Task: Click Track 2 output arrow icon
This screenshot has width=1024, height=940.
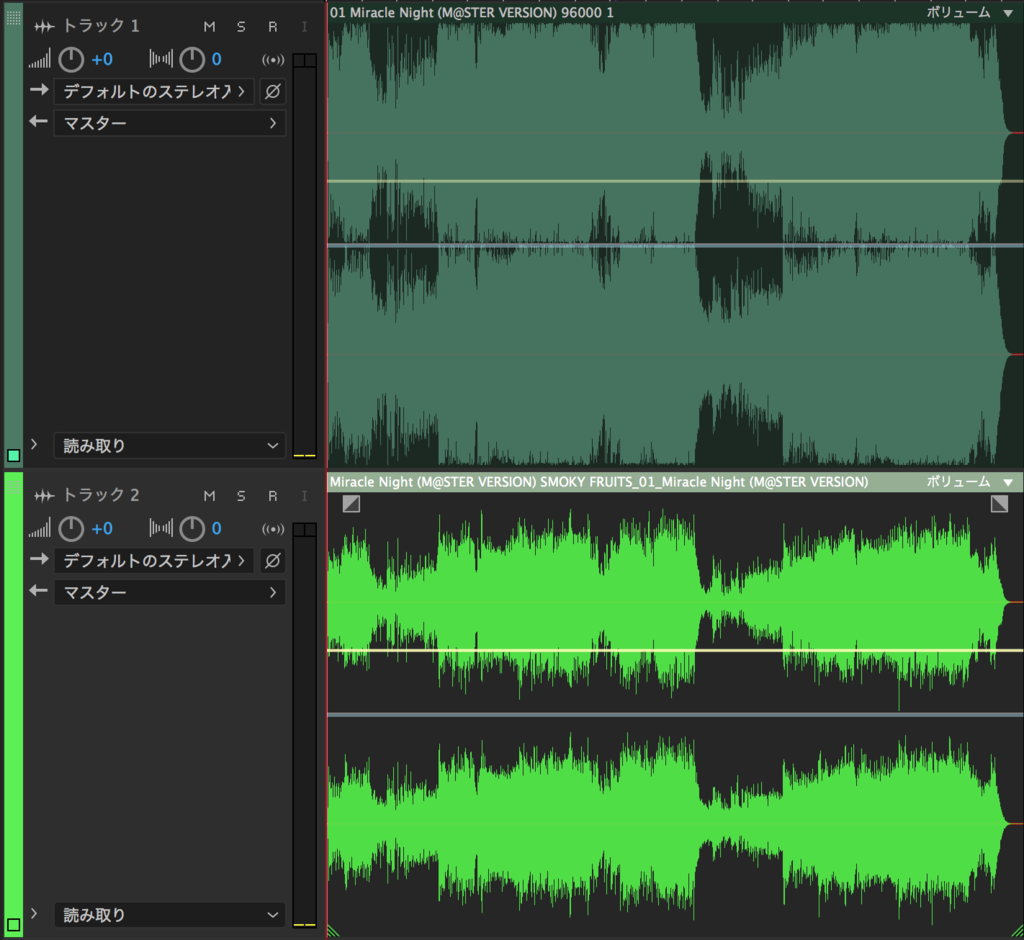Action: pos(39,591)
